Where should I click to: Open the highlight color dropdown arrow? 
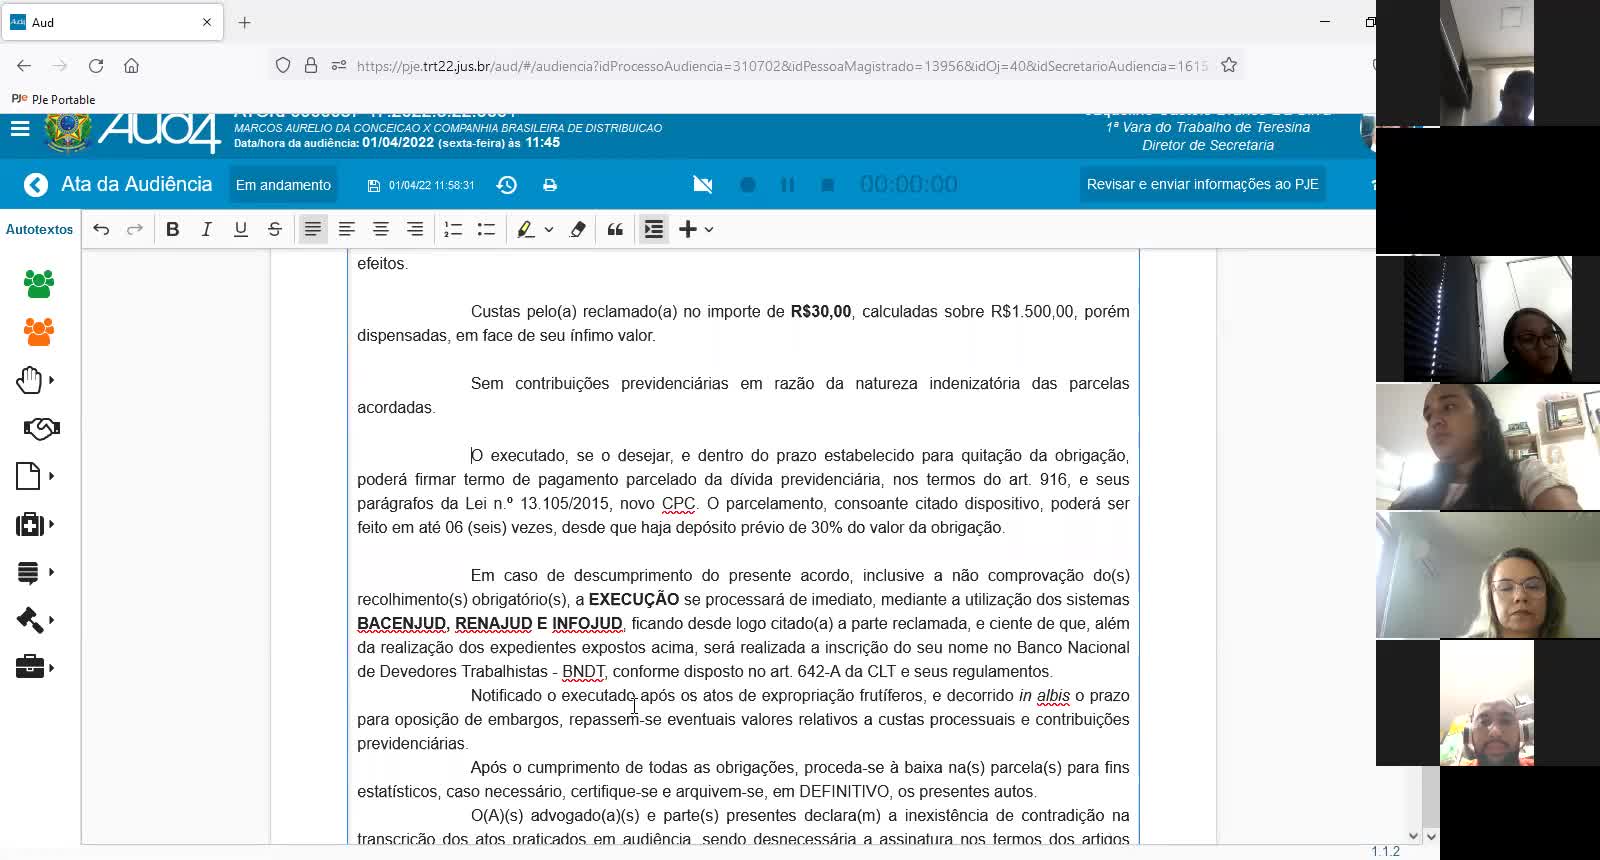pos(549,230)
